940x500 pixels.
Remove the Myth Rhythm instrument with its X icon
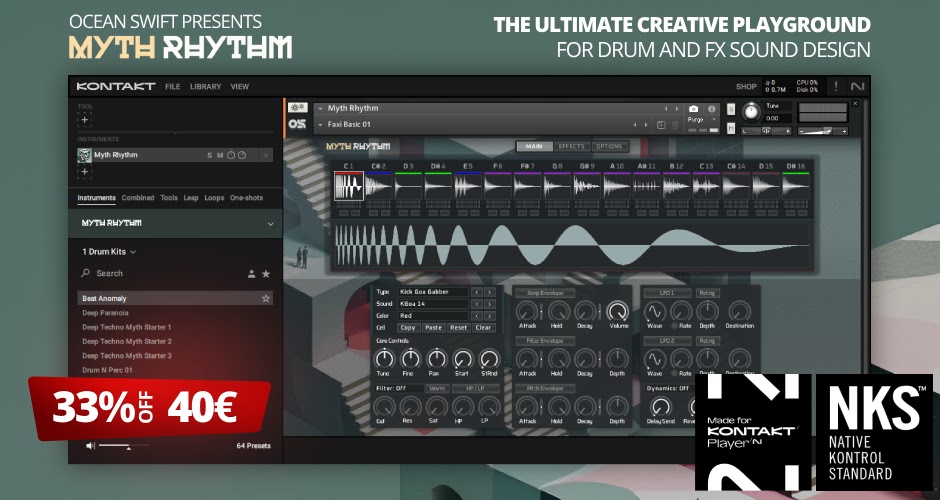point(266,155)
